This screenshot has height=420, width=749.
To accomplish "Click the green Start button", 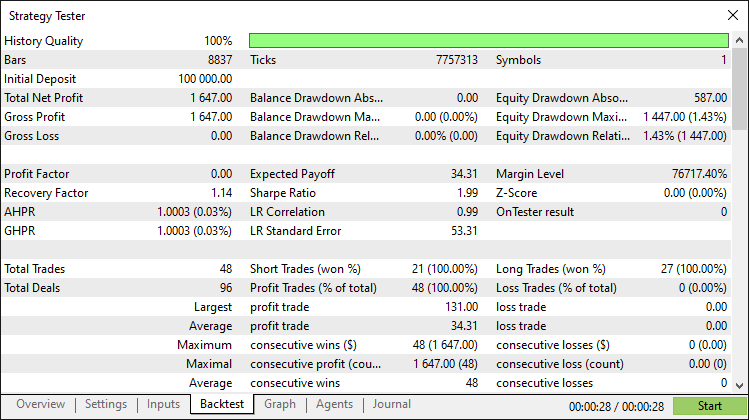I will point(709,406).
